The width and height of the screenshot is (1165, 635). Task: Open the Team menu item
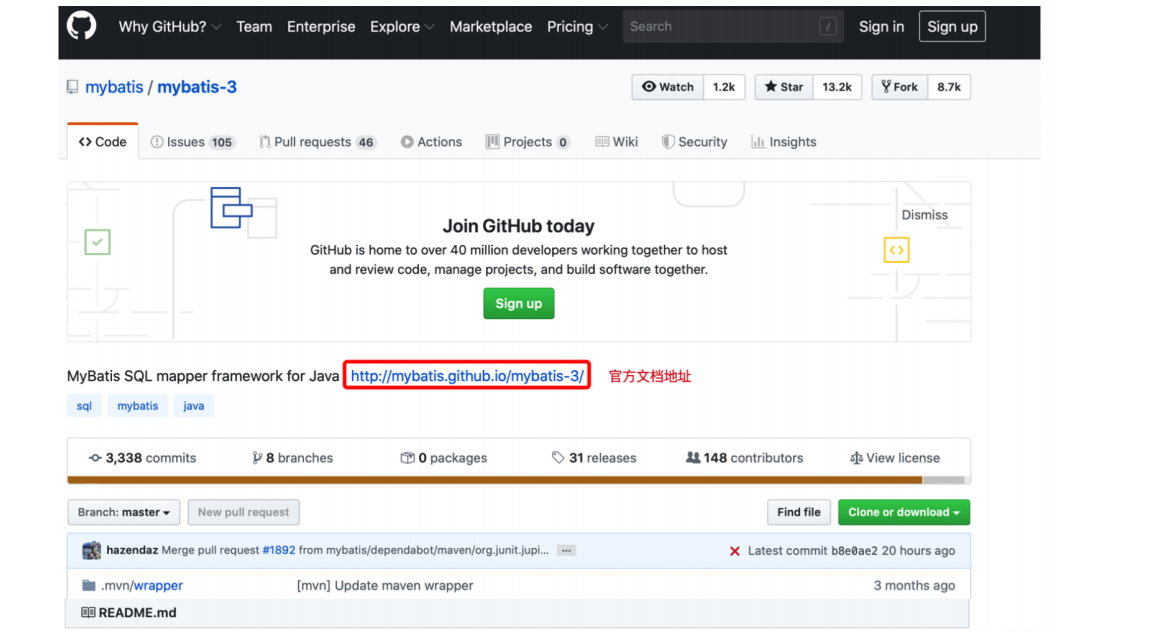[x=254, y=27]
